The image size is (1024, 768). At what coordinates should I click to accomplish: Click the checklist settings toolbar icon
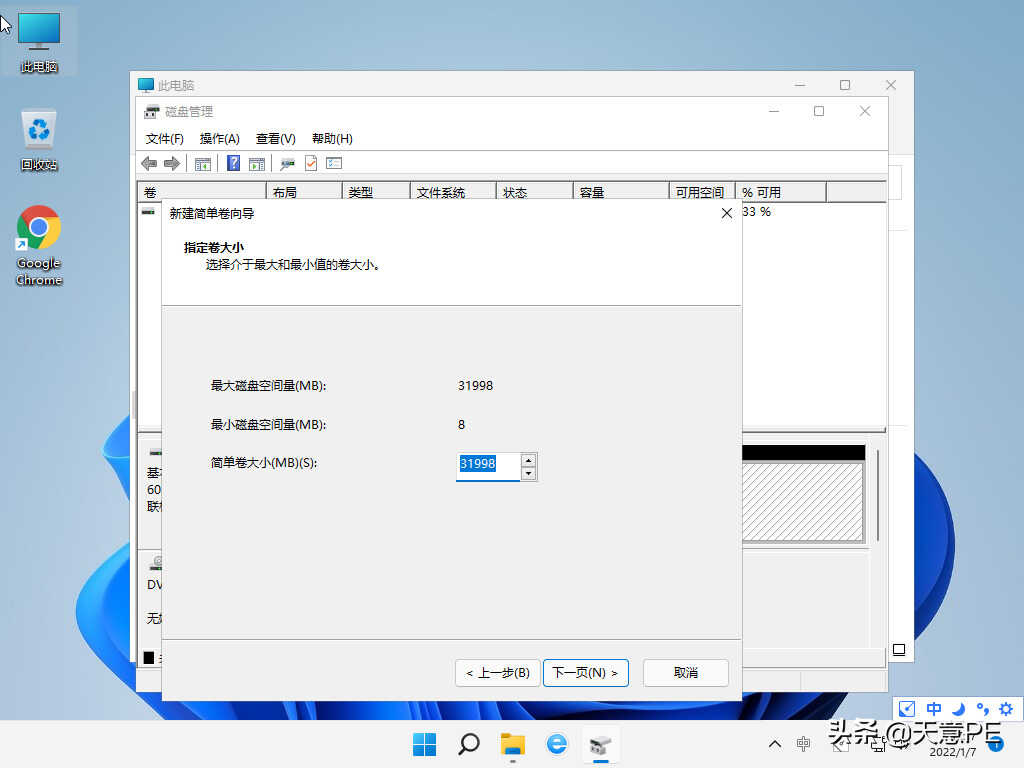point(334,163)
